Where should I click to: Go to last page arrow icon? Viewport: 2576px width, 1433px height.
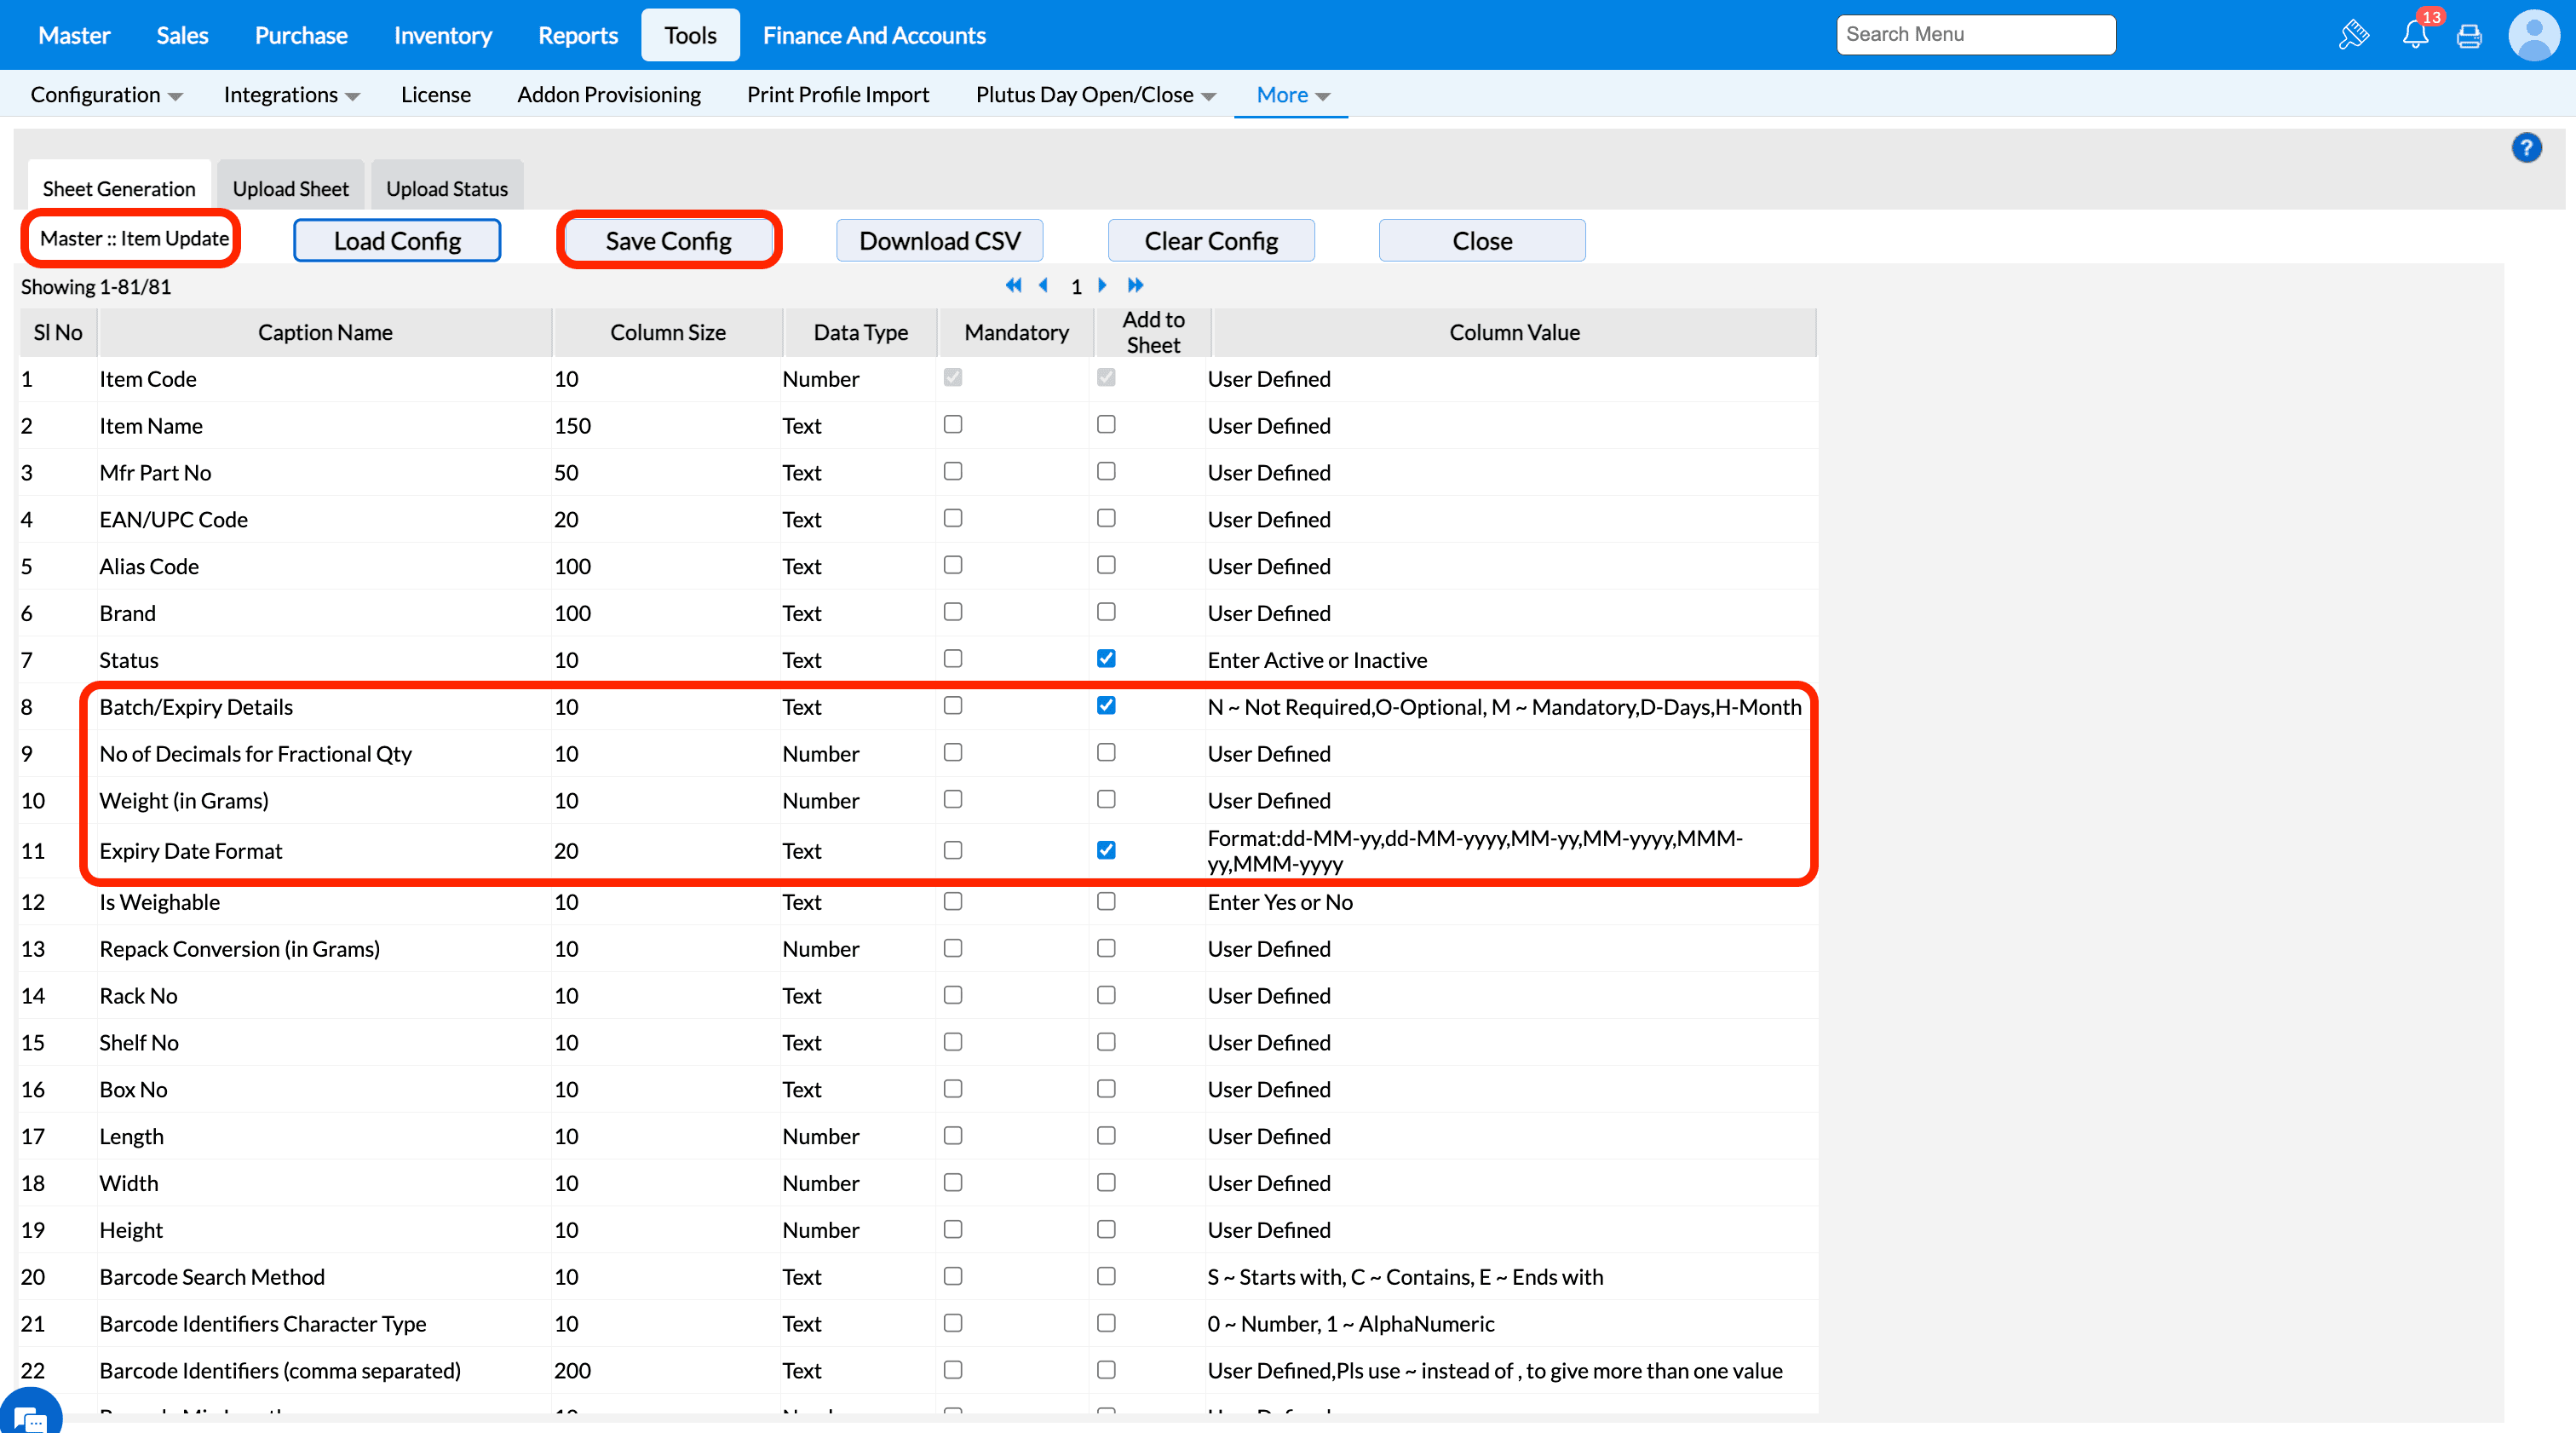tap(1135, 286)
